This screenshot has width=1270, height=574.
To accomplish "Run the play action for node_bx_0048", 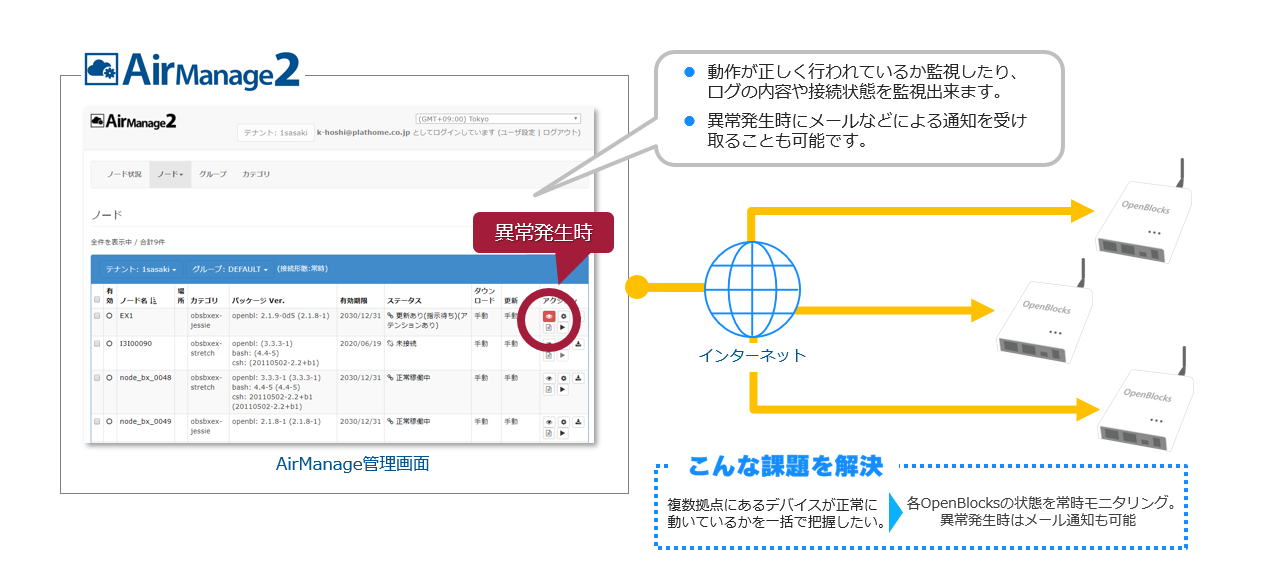I will tap(563, 390).
